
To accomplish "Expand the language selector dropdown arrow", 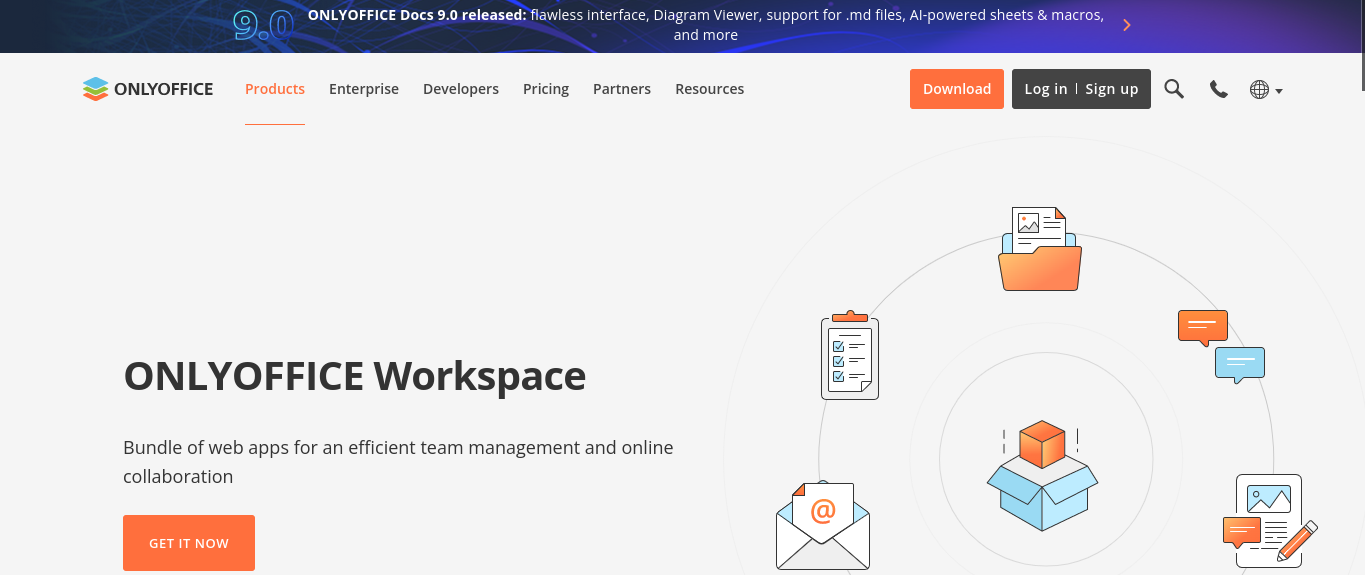I will tap(1279, 91).
